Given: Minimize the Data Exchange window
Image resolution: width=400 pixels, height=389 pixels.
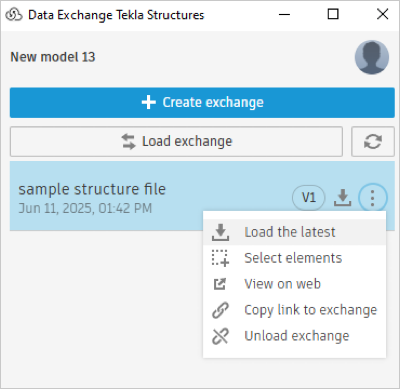Looking at the screenshot, I should click(284, 14).
